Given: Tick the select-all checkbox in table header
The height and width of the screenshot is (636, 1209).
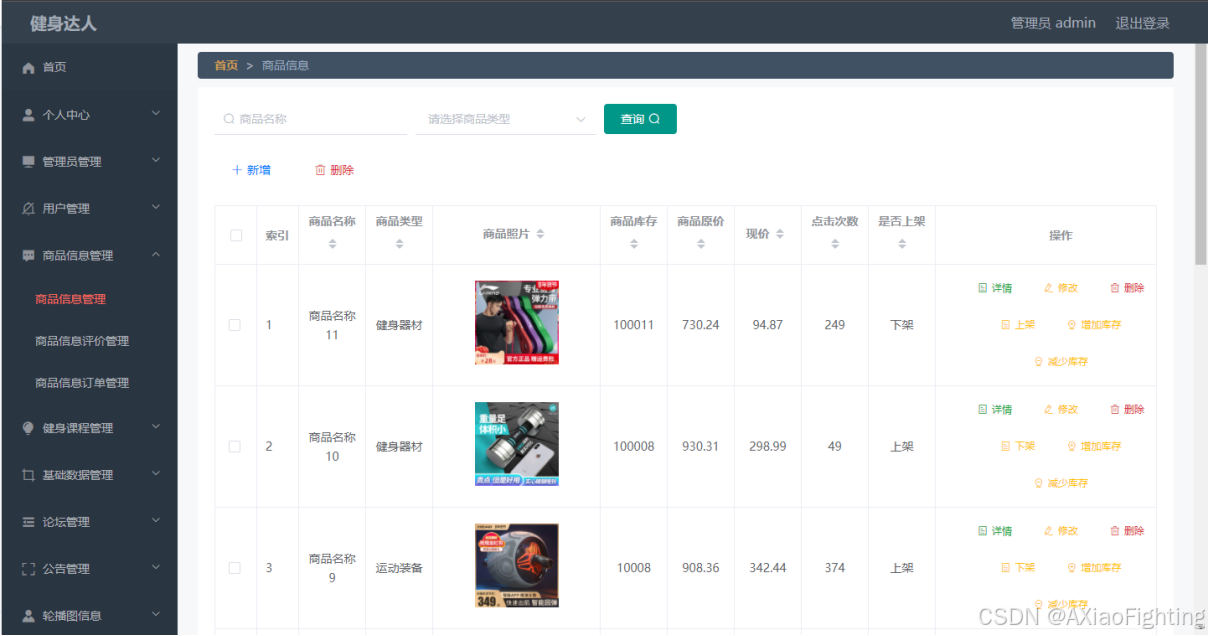Looking at the screenshot, I should (x=236, y=236).
